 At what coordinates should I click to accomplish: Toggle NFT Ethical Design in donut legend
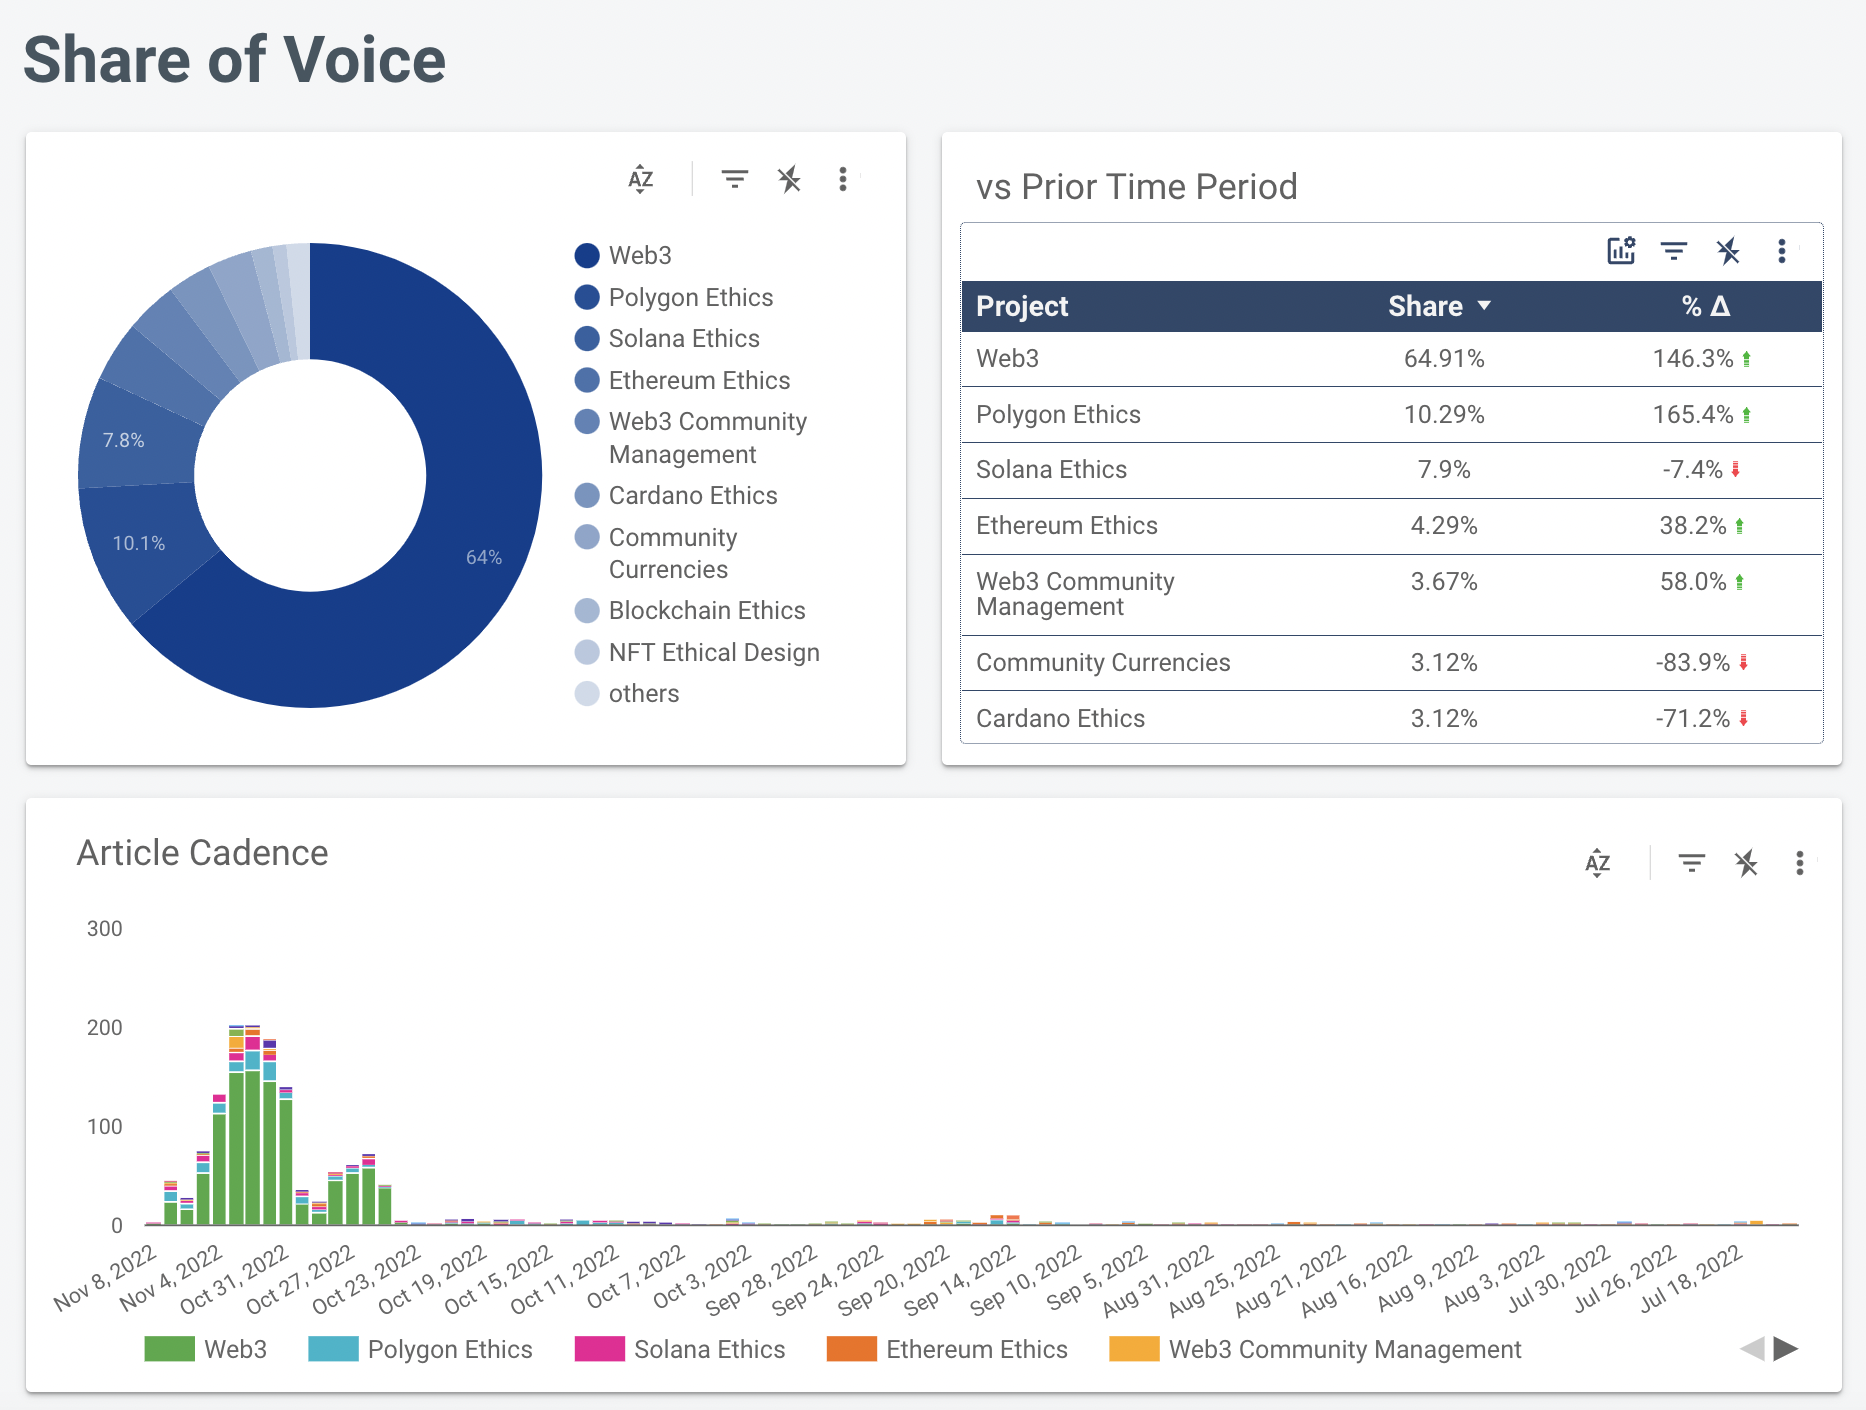point(697,652)
